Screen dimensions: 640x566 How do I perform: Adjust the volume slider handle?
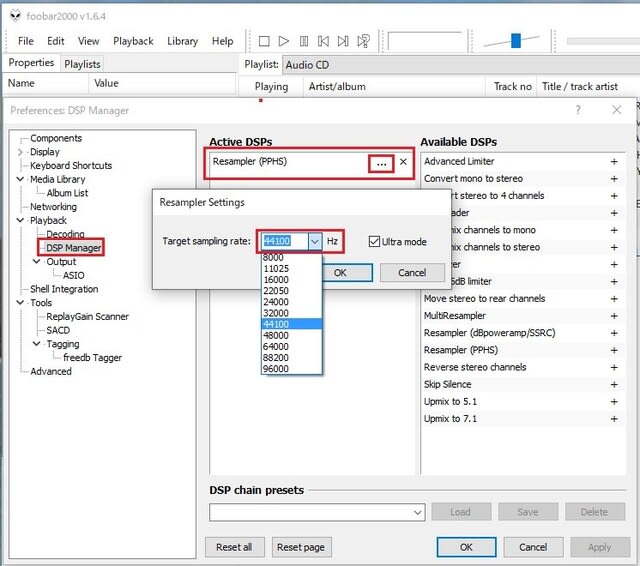click(x=516, y=41)
